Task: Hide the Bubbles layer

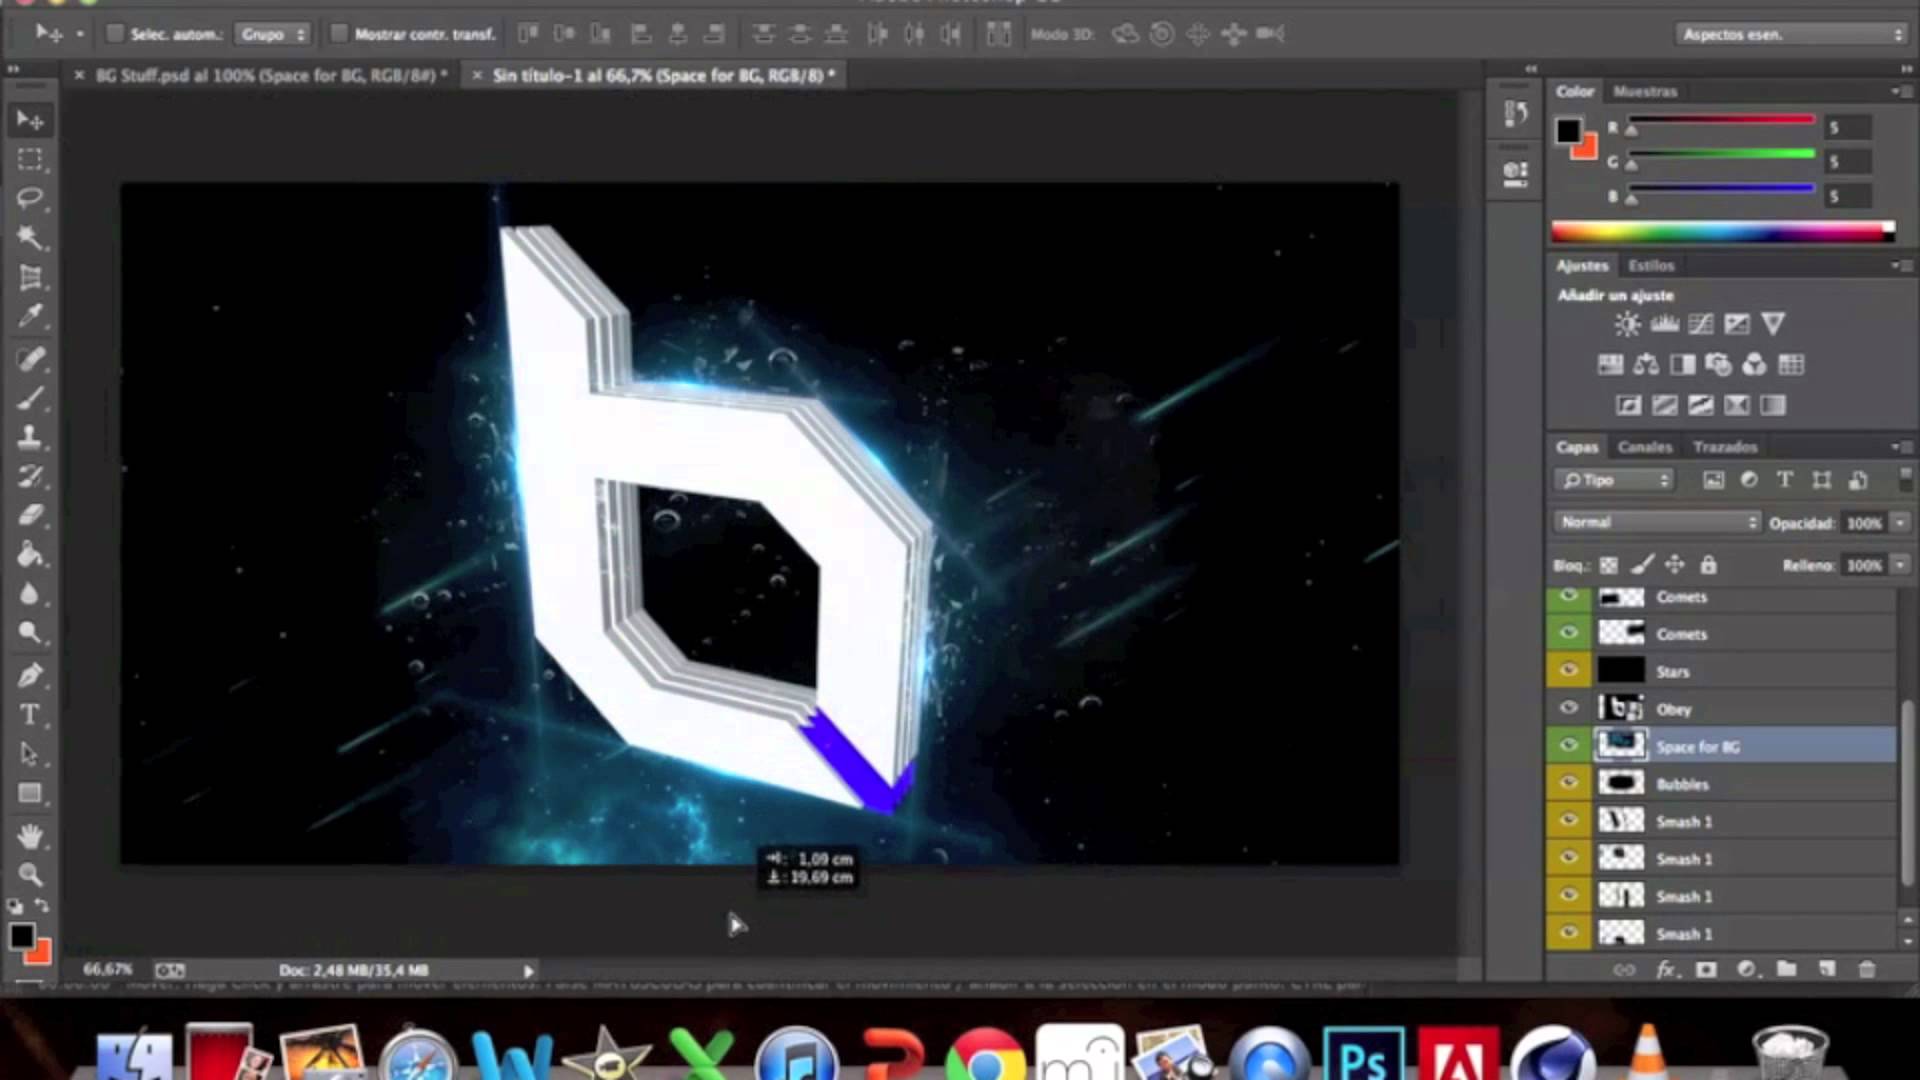Action: 1568,783
